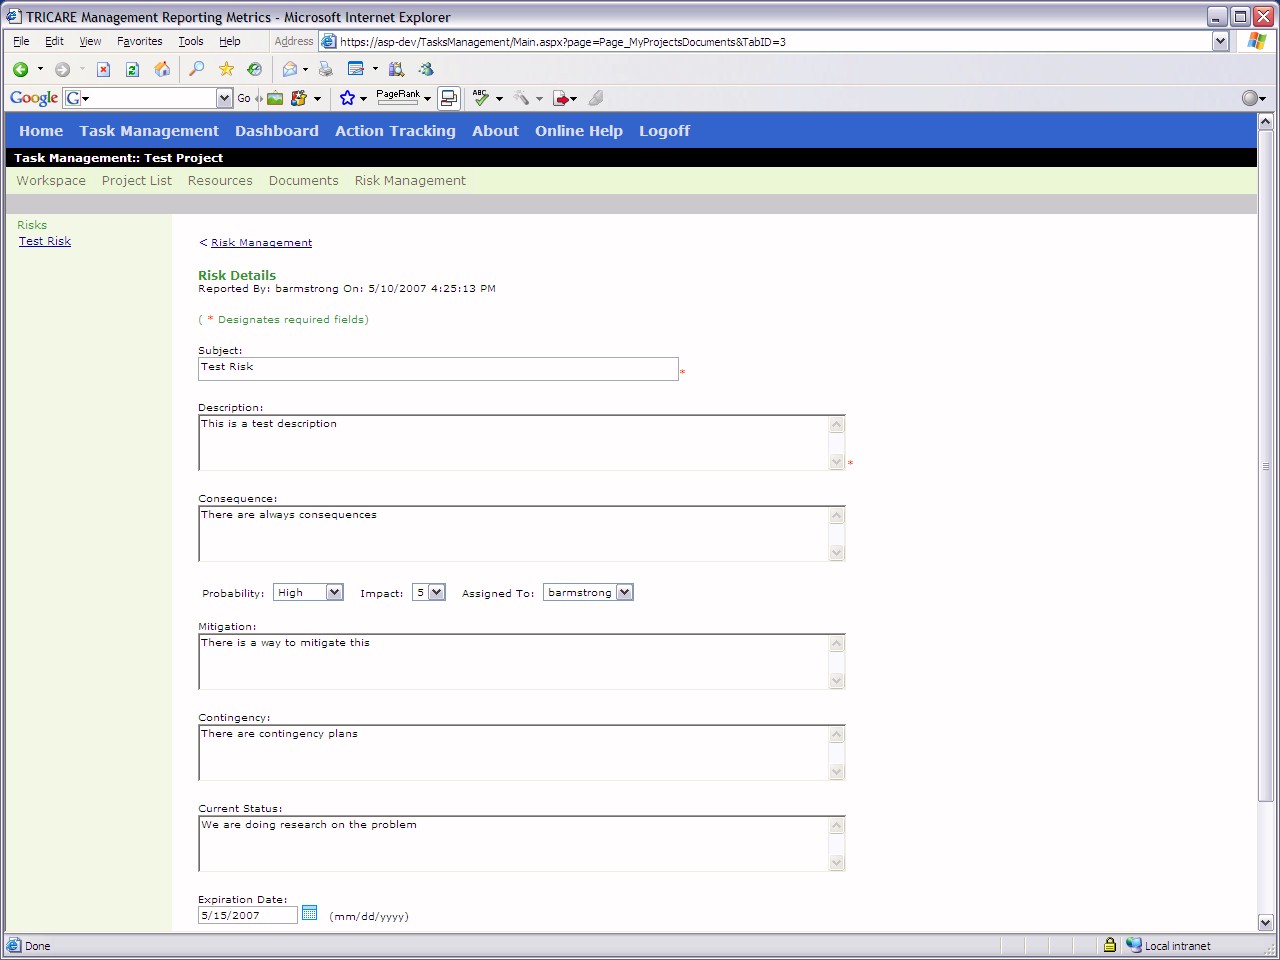Click the Google toolbar spell check icon
The width and height of the screenshot is (1280, 960).
coord(481,98)
